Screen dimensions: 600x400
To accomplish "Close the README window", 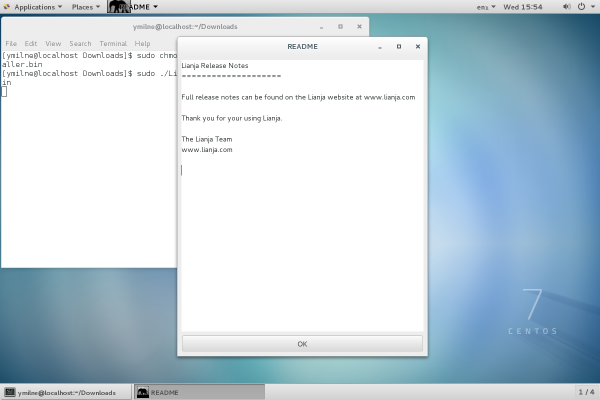I will click(418, 46).
